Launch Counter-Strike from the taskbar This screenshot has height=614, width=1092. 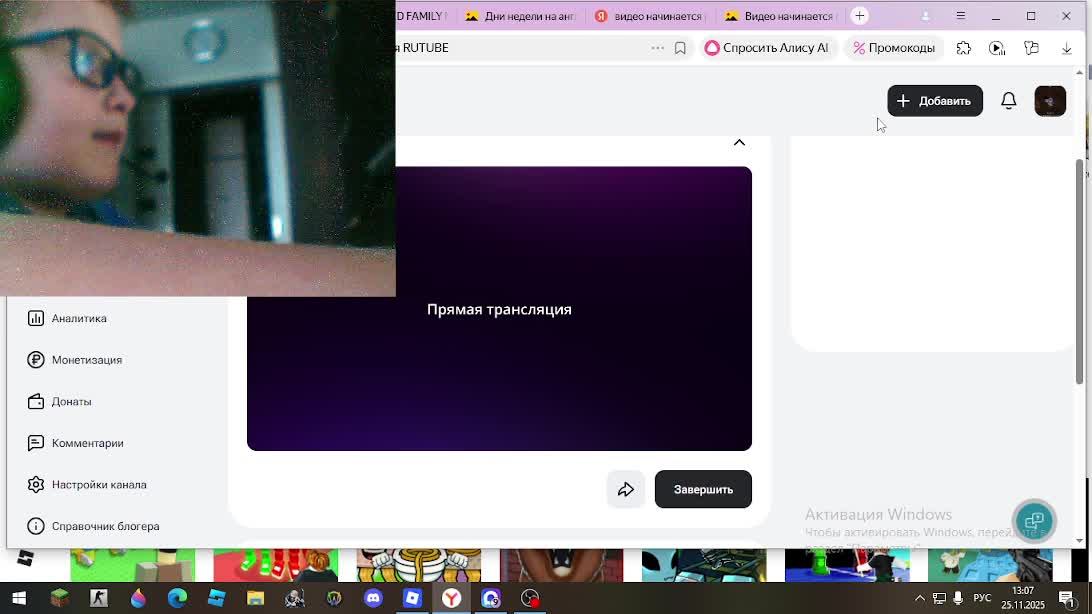click(x=99, y=598)
